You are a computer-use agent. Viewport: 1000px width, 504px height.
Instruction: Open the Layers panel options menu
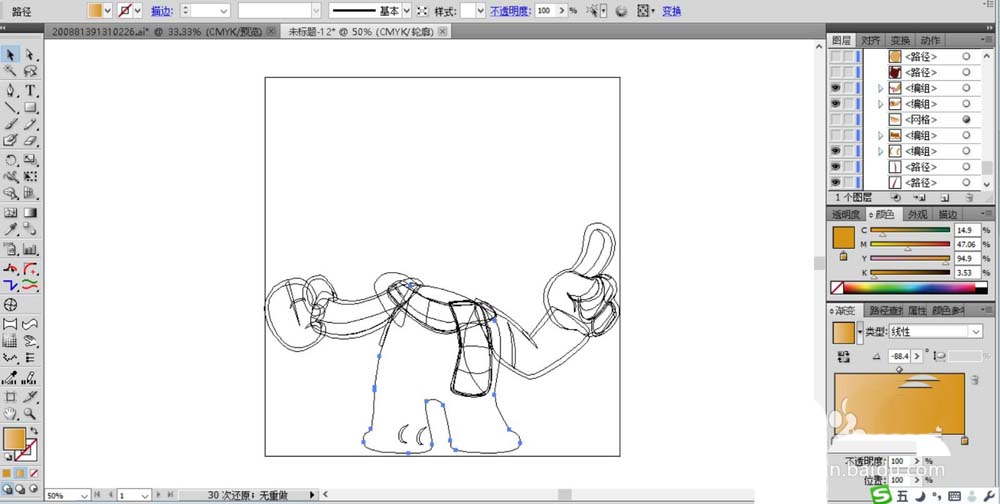coord(988,40)
